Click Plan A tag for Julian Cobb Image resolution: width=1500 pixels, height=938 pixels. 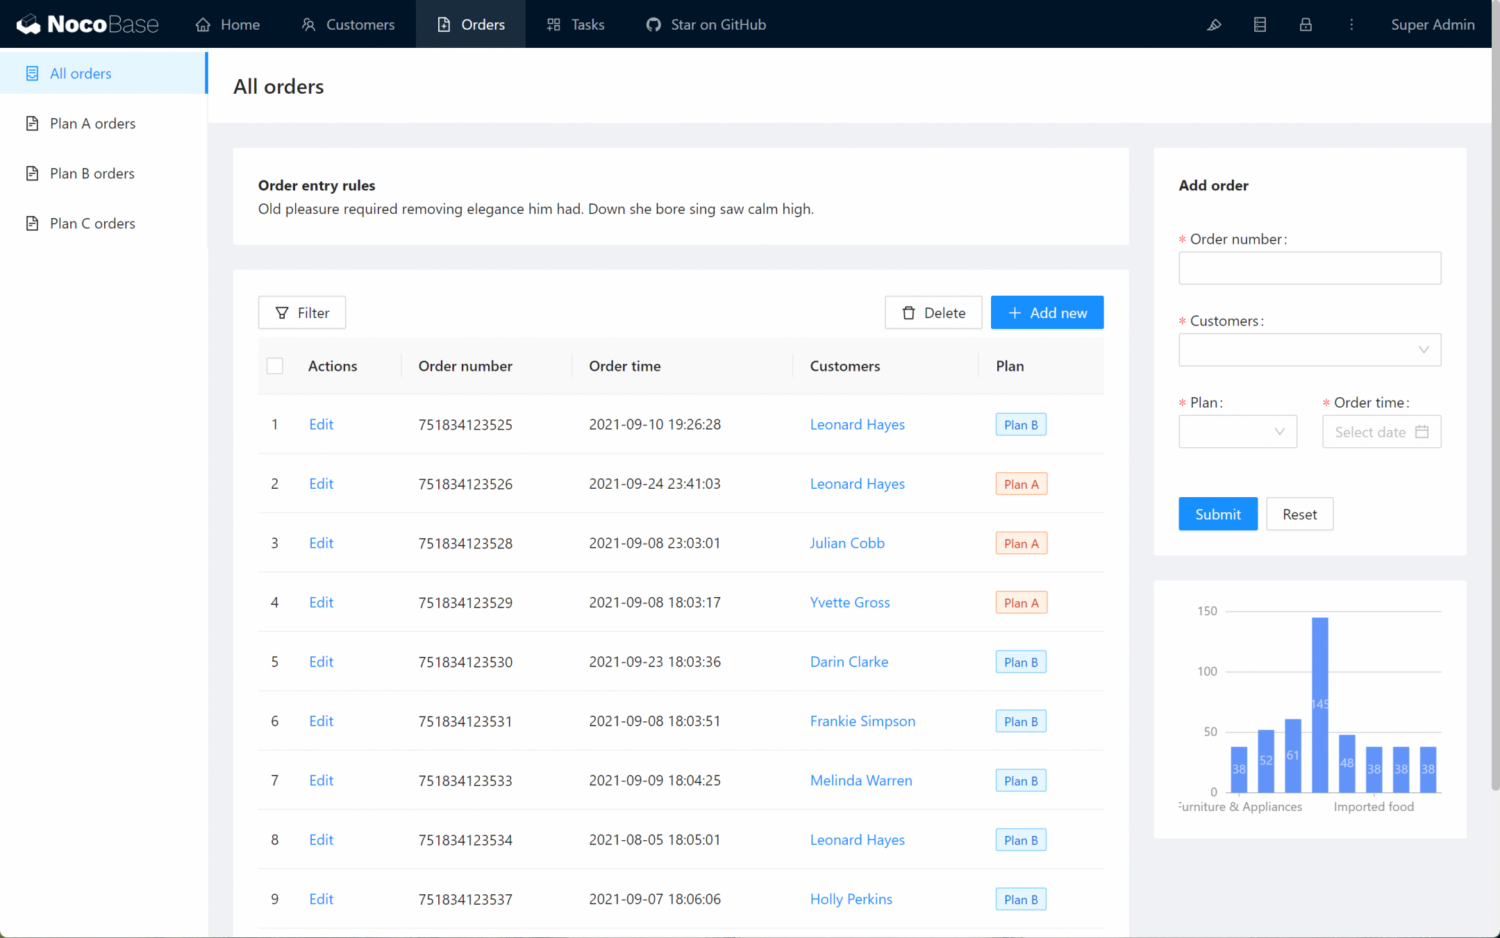(x=1021, y=543)
